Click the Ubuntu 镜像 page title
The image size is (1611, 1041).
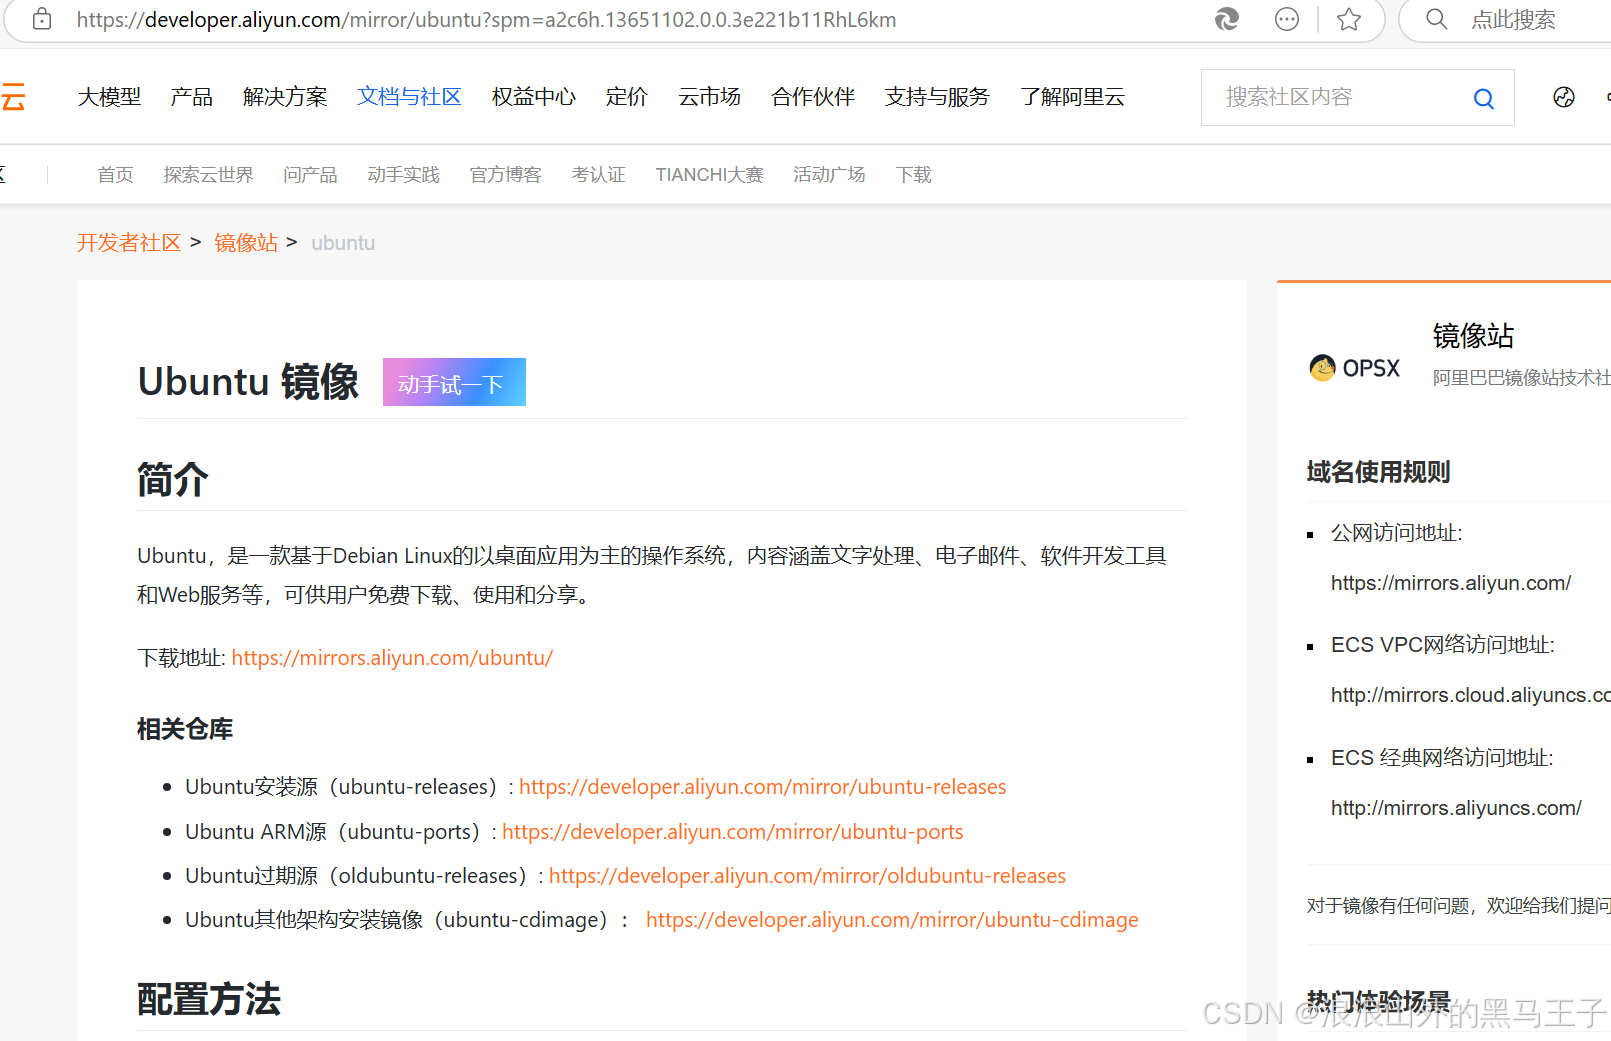248,382
